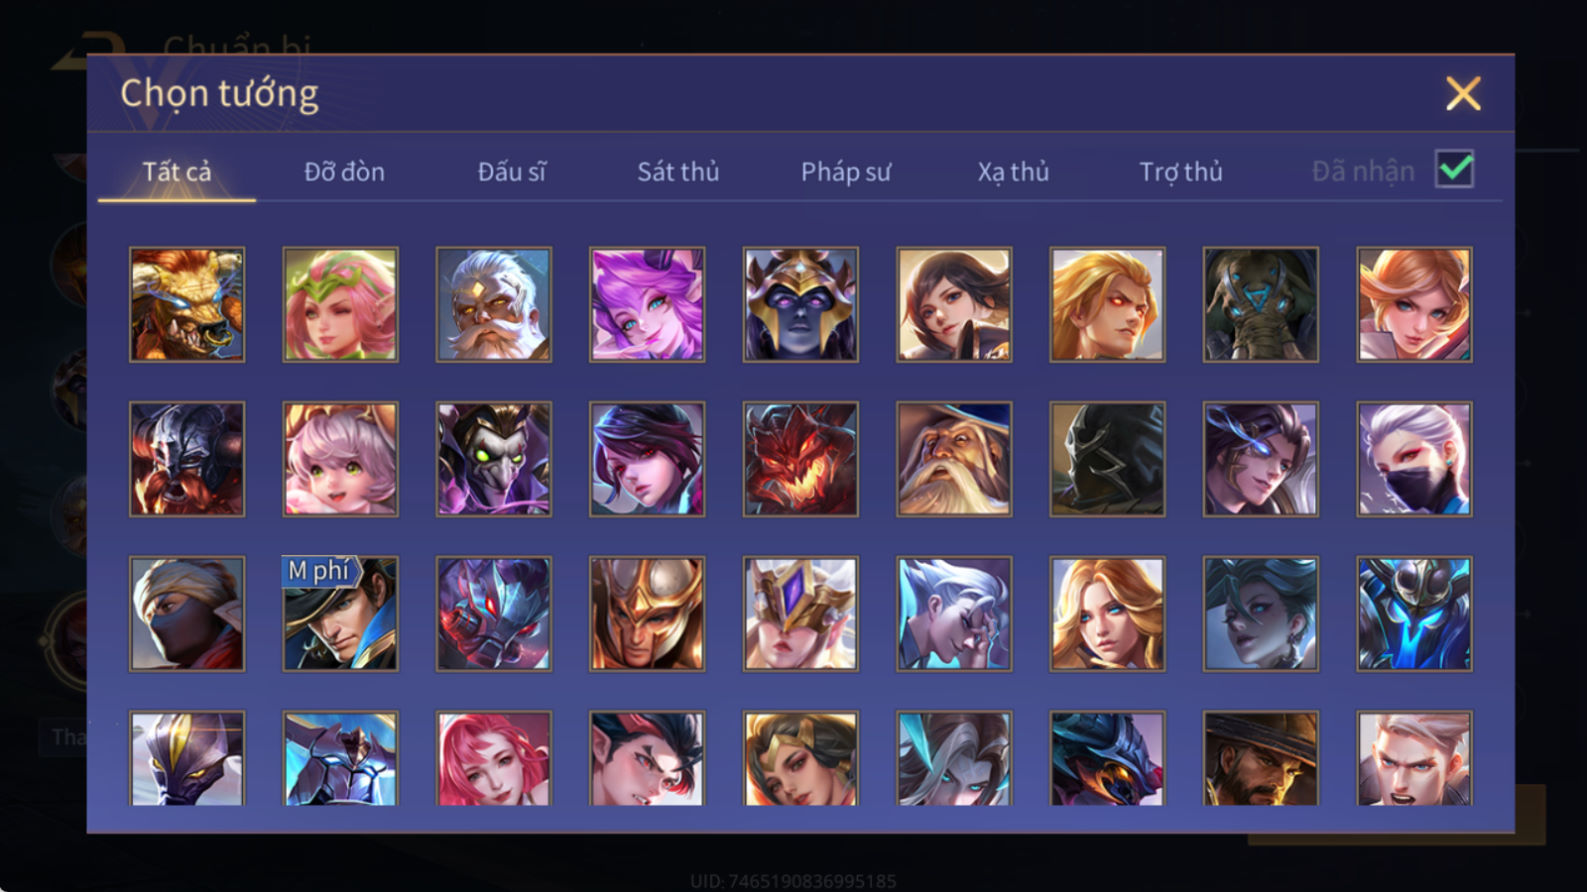1587x892 pixels.
Task: Pick the wizard with grey beard and hat
Action: click(954, 459)
